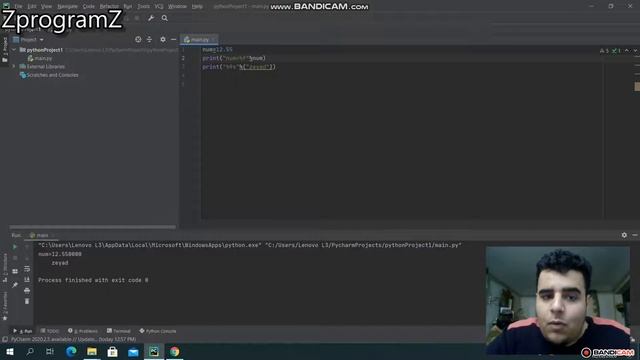Click the pin tab icon in Run panel
The image size is (640, 360).
pos(15,284)
